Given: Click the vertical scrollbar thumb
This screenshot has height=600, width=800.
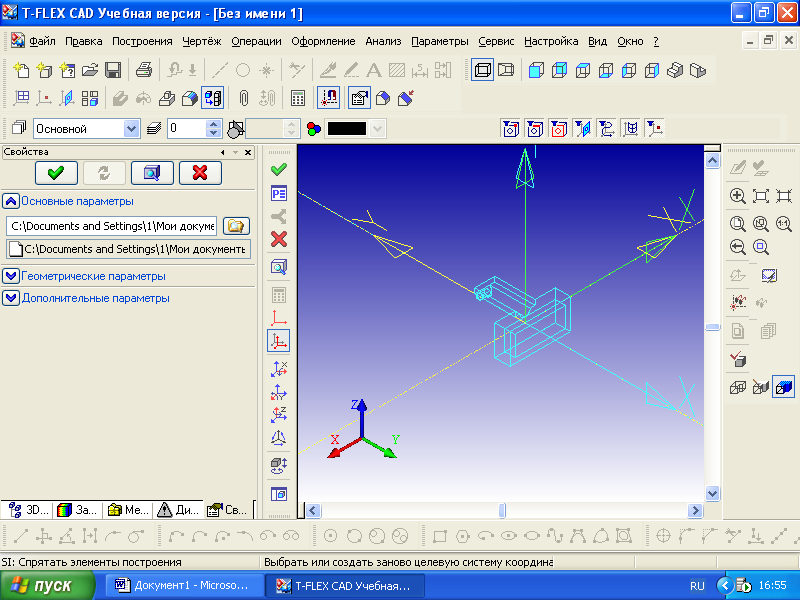Looking at the screenshot, I should coord(712,327).
